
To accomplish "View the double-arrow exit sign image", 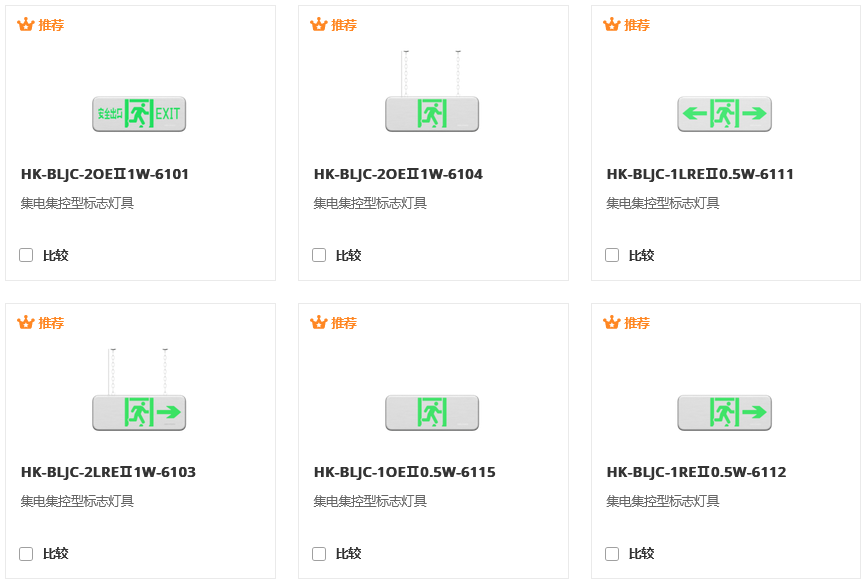I will (725, 114).
